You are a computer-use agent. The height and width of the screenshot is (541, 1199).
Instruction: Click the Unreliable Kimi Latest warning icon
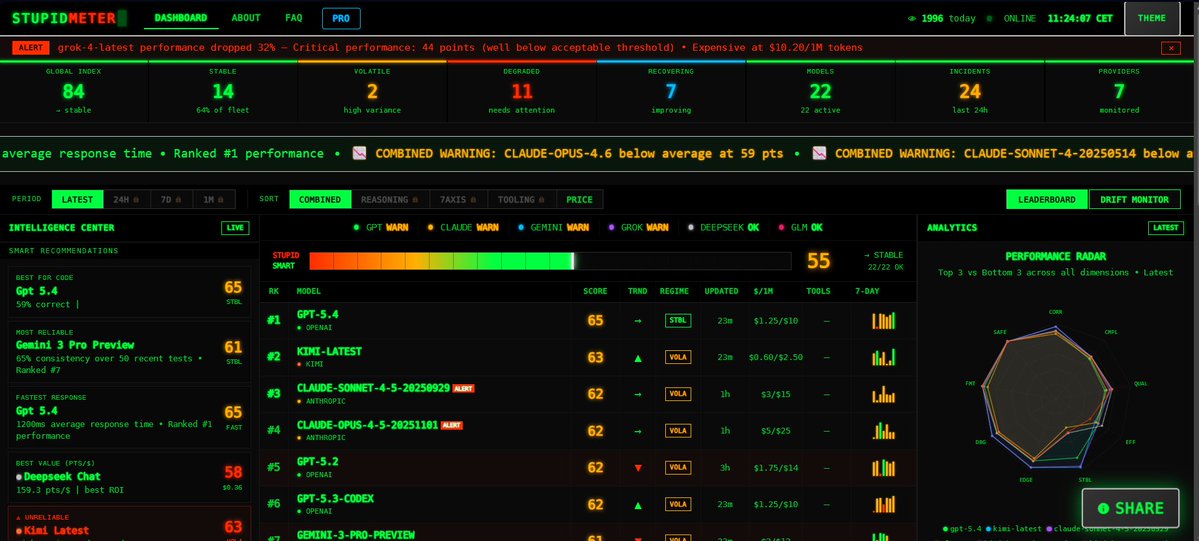pos(18,518)
